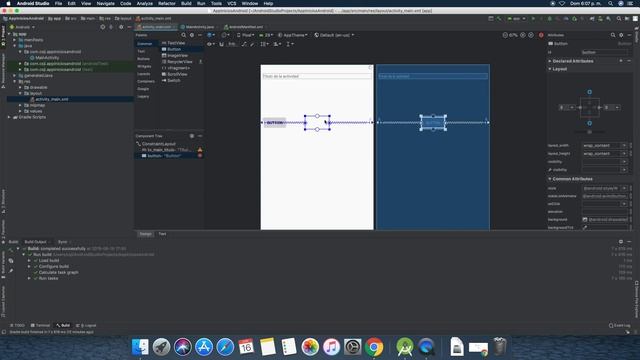Clear all constraints icon
Screen dimensions: 640x360
[244, 44]
